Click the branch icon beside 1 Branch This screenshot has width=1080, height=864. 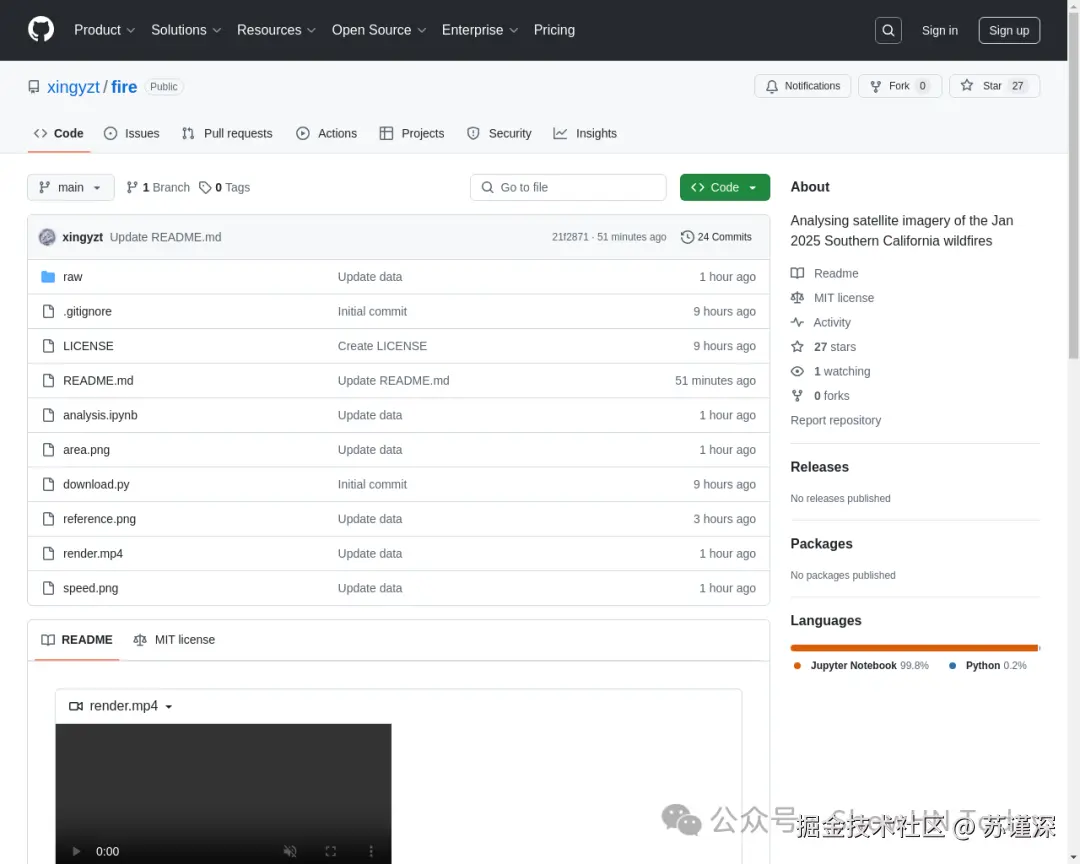click(132, 187)
